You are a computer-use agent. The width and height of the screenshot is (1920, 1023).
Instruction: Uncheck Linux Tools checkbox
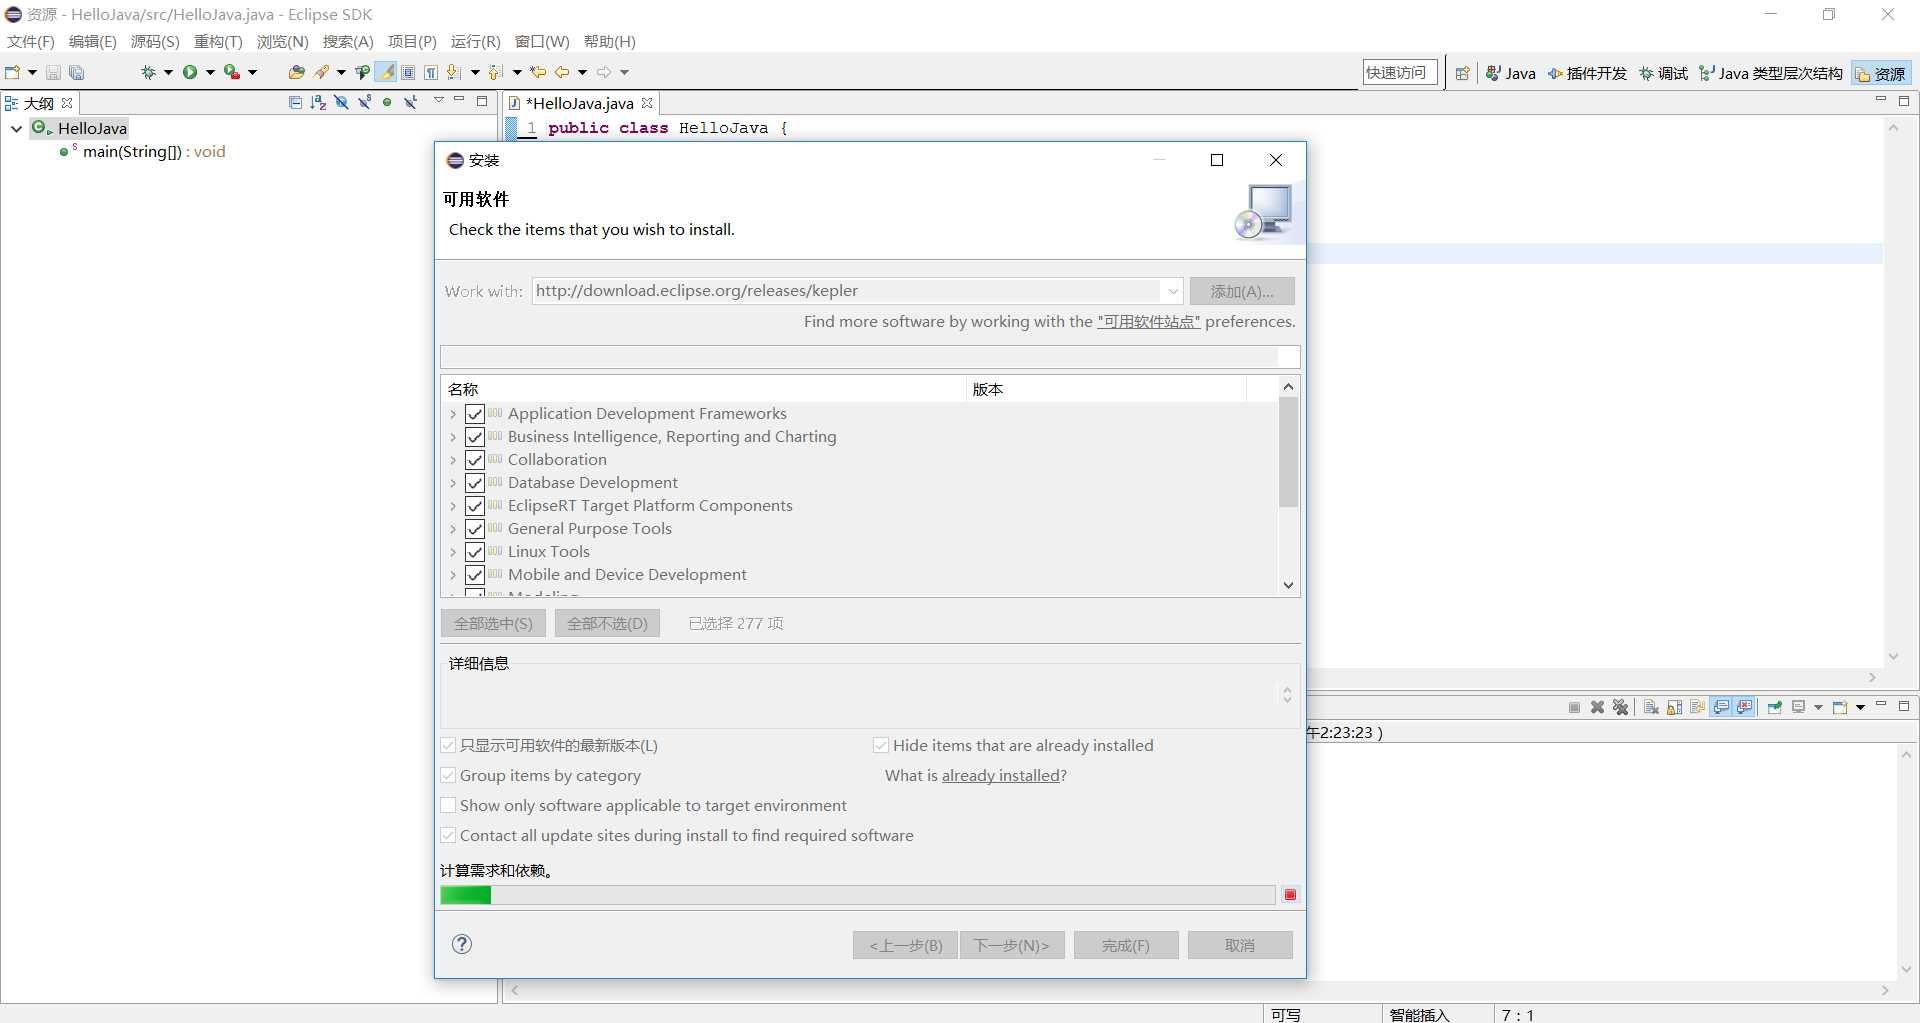coord(475,552)
